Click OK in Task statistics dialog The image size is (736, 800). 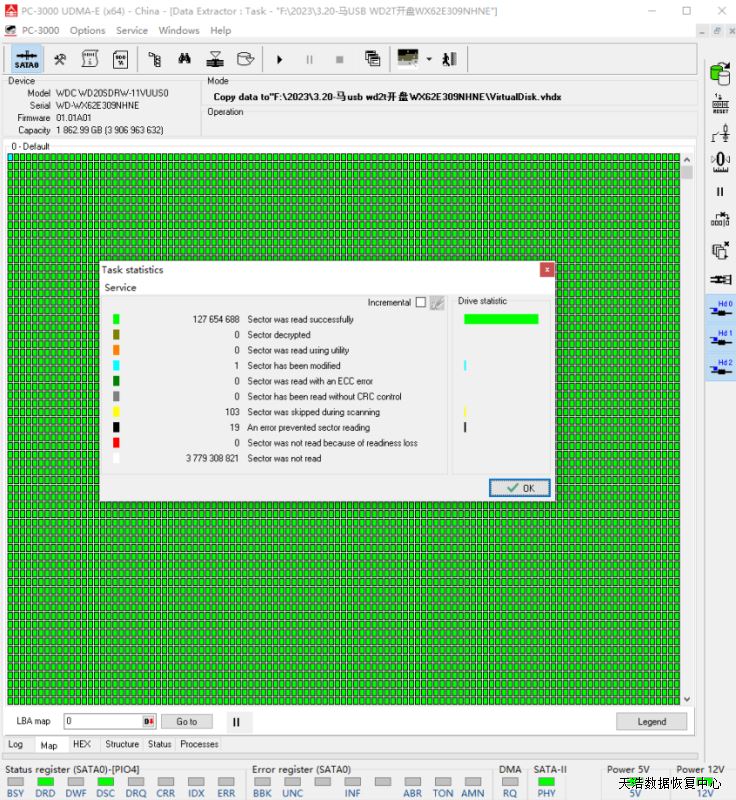click(519, 488)
